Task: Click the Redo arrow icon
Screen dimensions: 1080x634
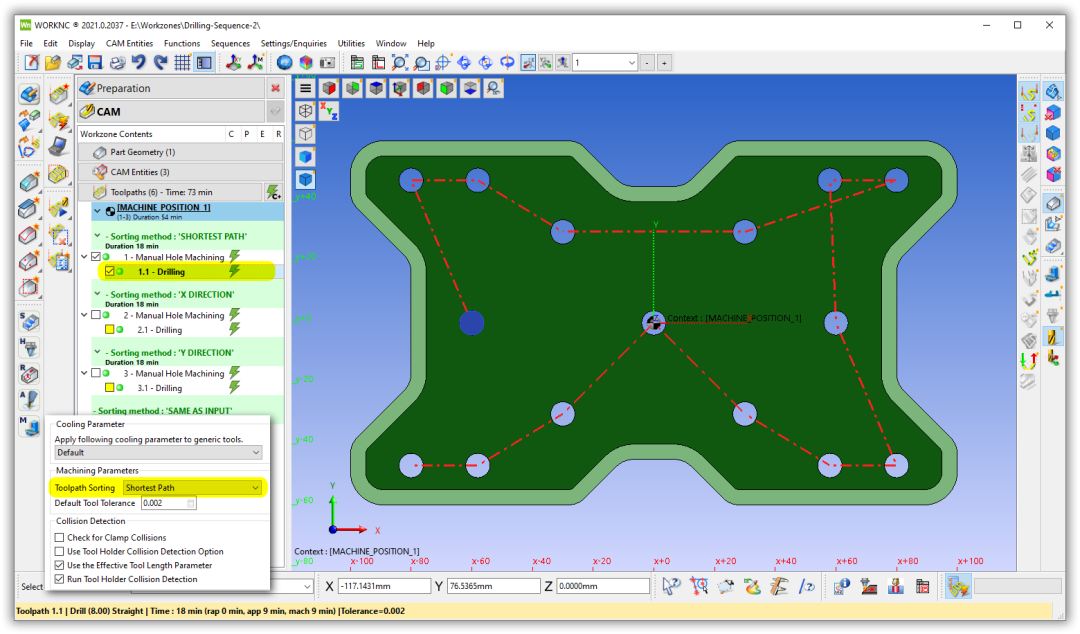Action: click(x=160, y=63)
